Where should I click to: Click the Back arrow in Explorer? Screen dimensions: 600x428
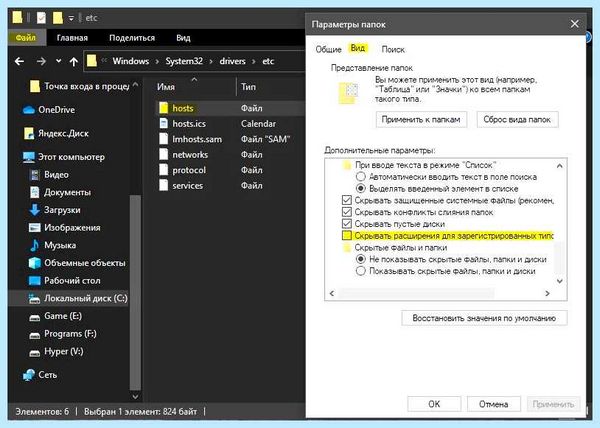19,61
